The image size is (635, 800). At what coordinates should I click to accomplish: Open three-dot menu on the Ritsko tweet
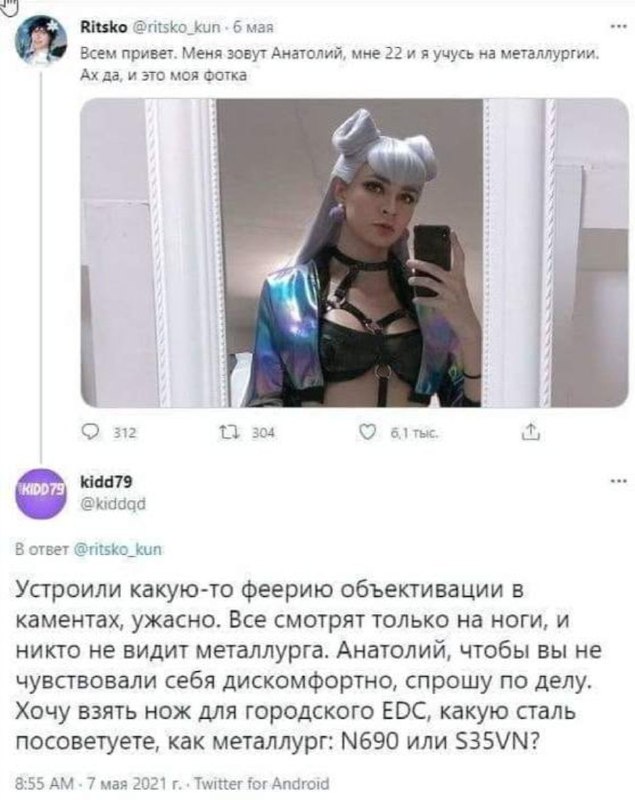click(618, 27)
